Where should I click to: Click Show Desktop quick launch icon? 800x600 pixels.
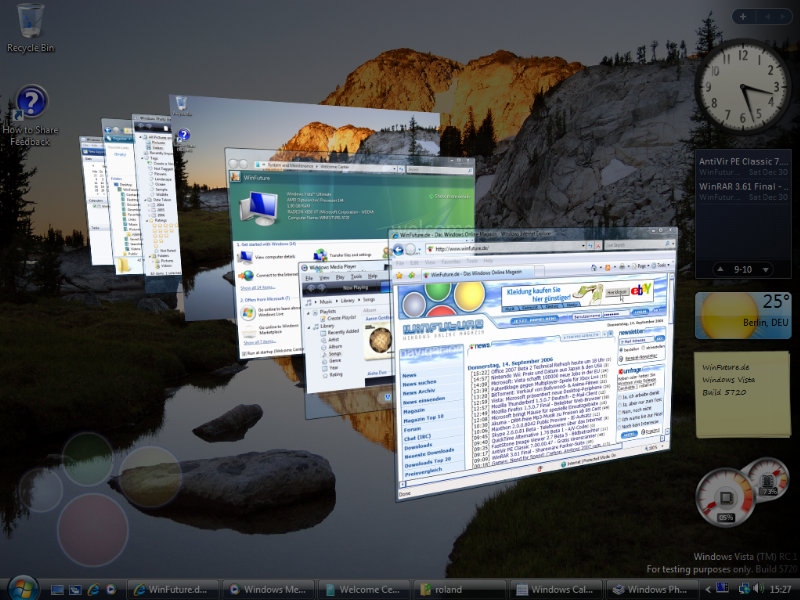[x=57, y=590]
